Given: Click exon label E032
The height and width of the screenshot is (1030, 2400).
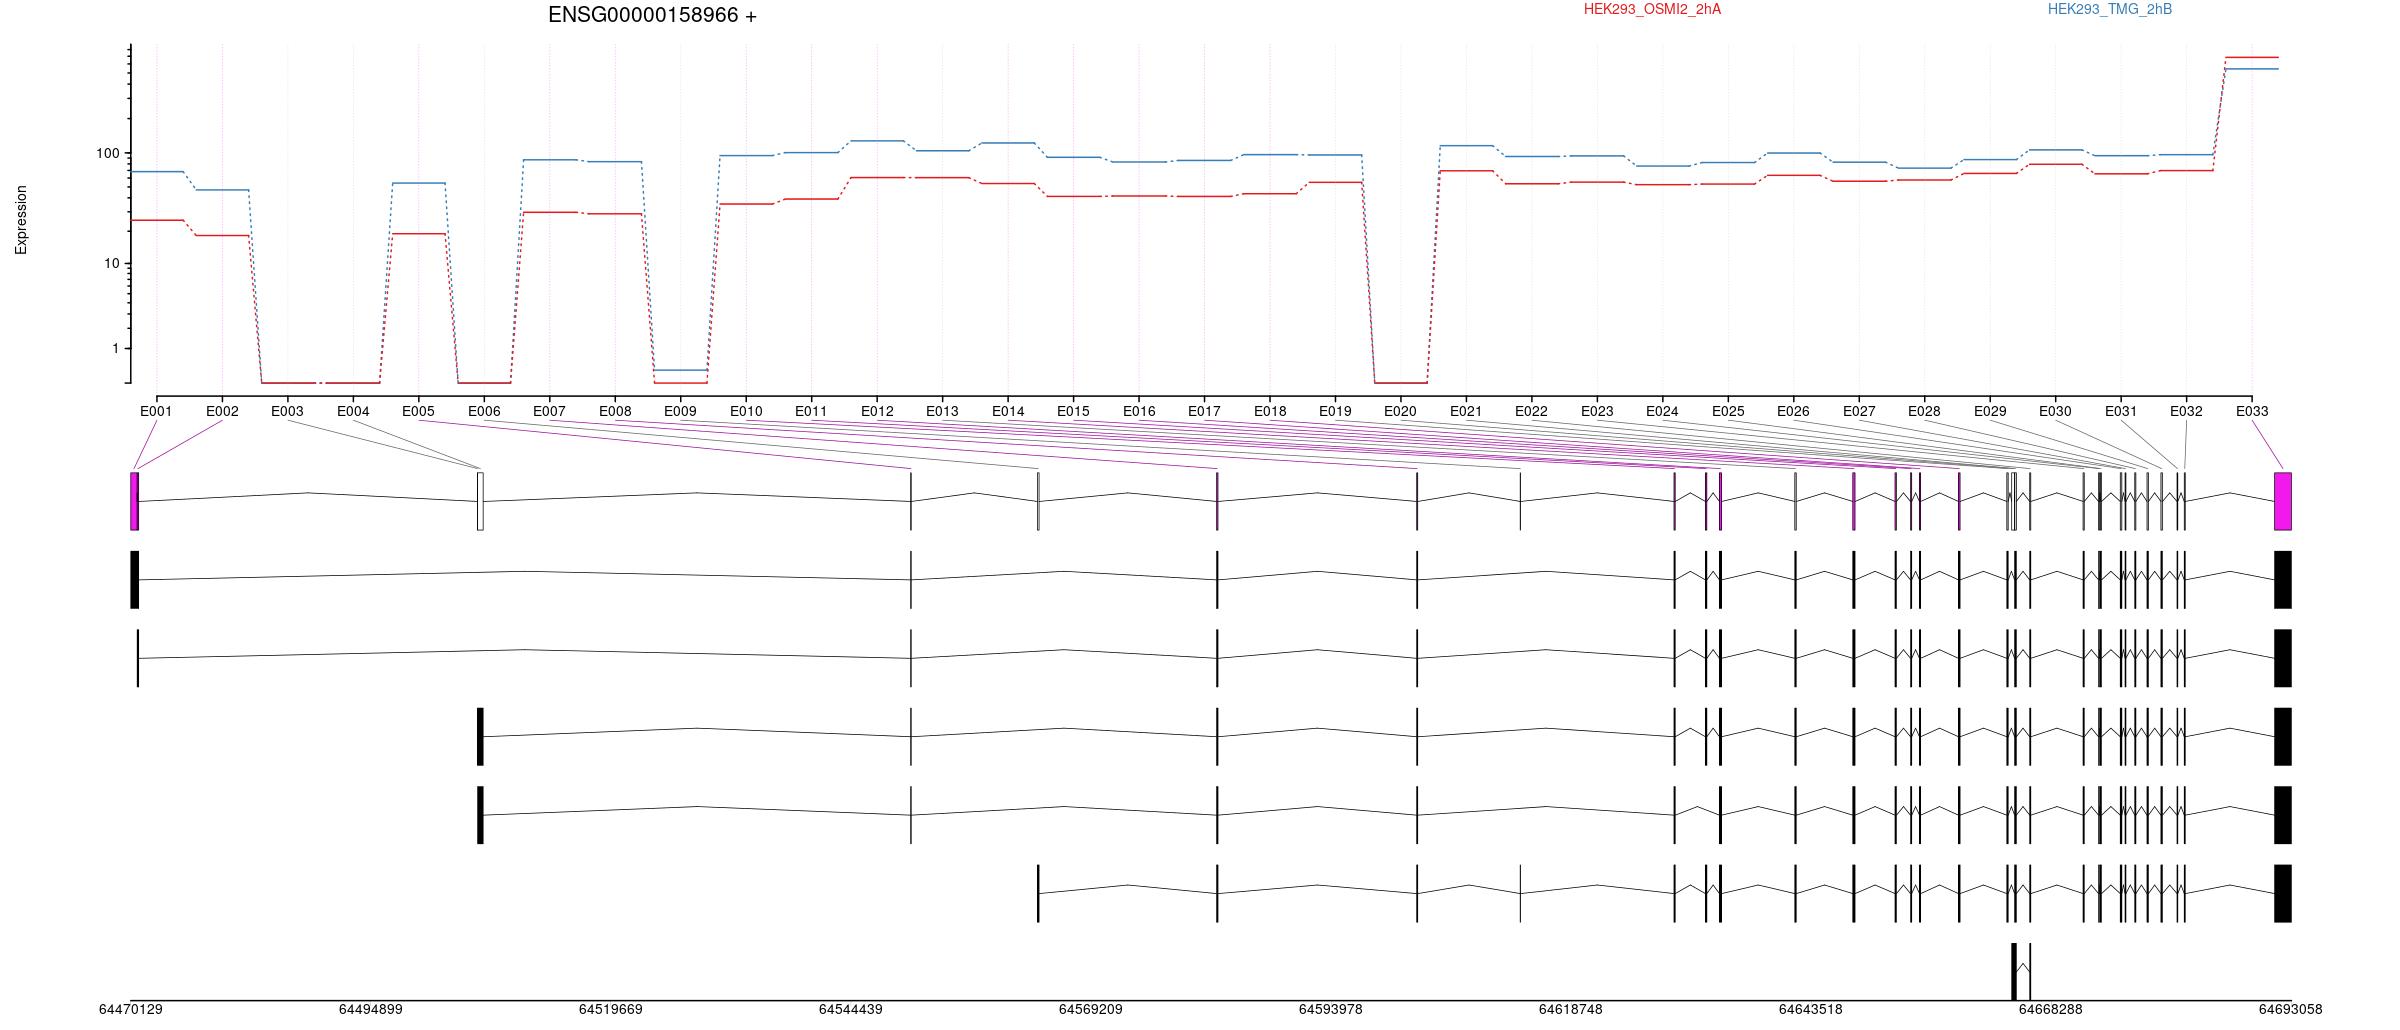Looking at the screenshot, I should point(2186,411).
